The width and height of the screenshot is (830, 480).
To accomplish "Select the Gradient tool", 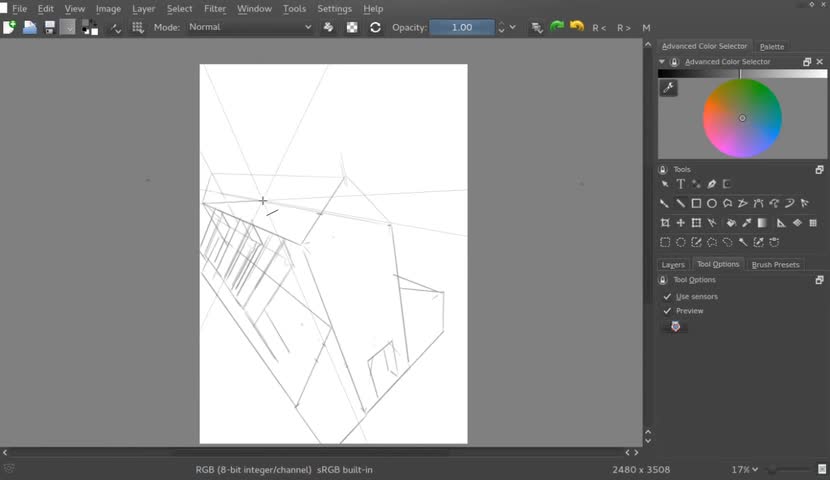I will [762, 223].
